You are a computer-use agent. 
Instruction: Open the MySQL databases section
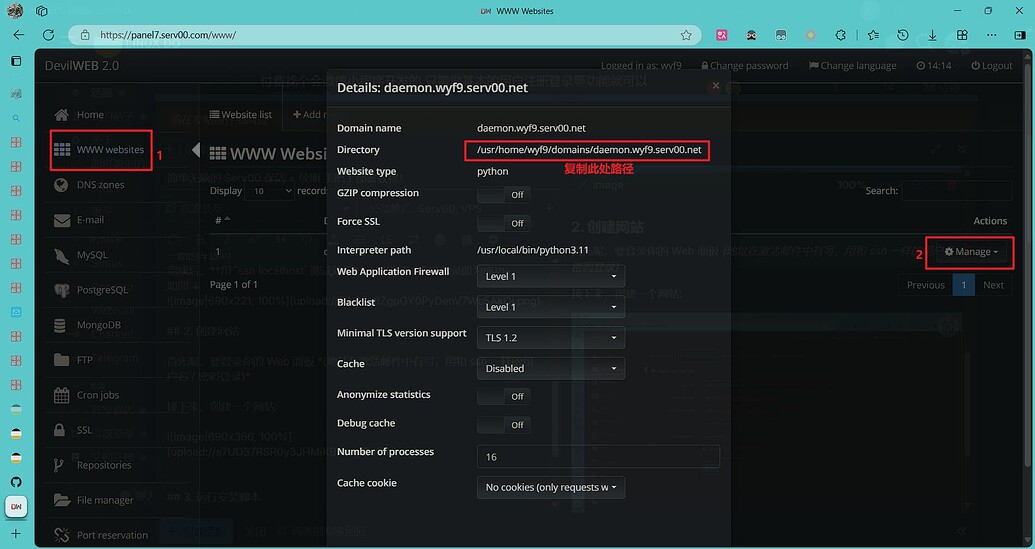coord(81,255)
